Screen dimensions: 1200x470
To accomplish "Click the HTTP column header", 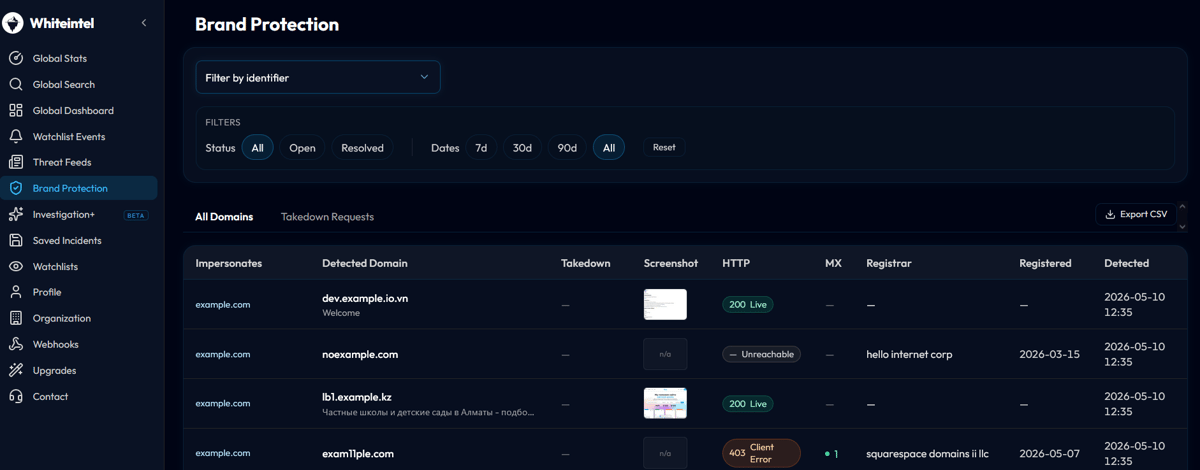I will pyautogui.click(x=736, y=263).
